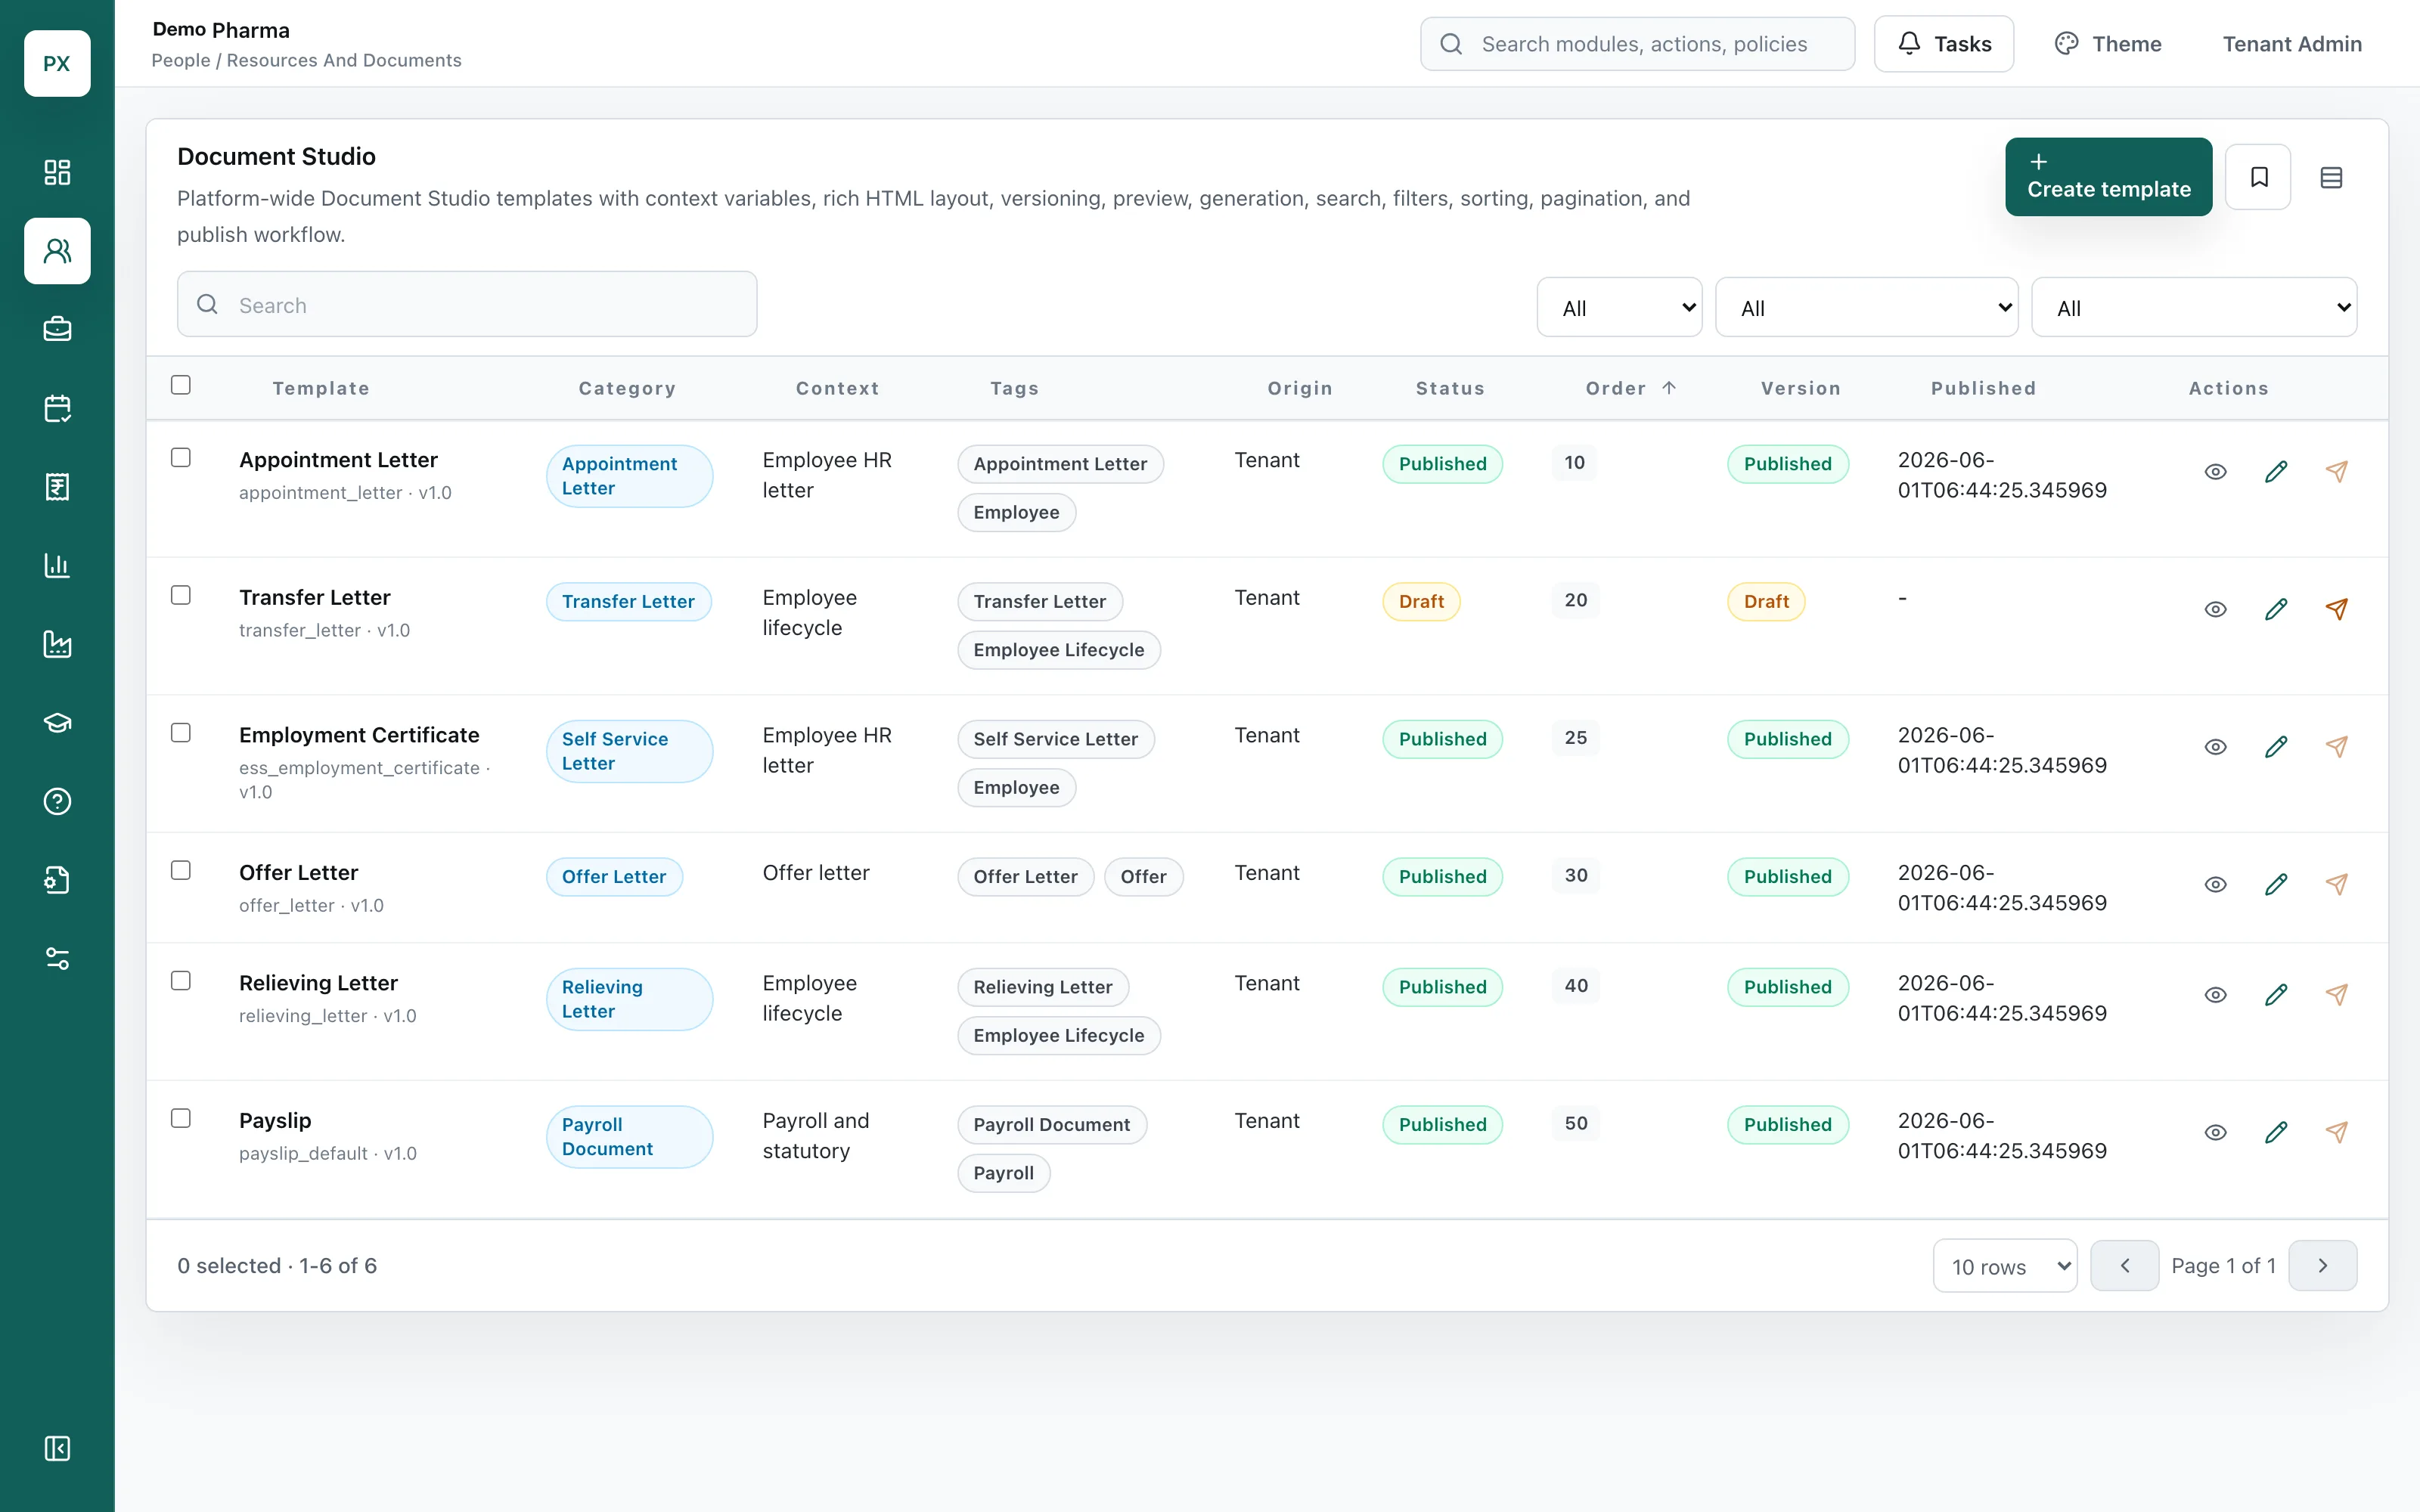Screen dimensions: 2420x1512
Task: Open the last All filter dropdown
Action: [2194, 307]
